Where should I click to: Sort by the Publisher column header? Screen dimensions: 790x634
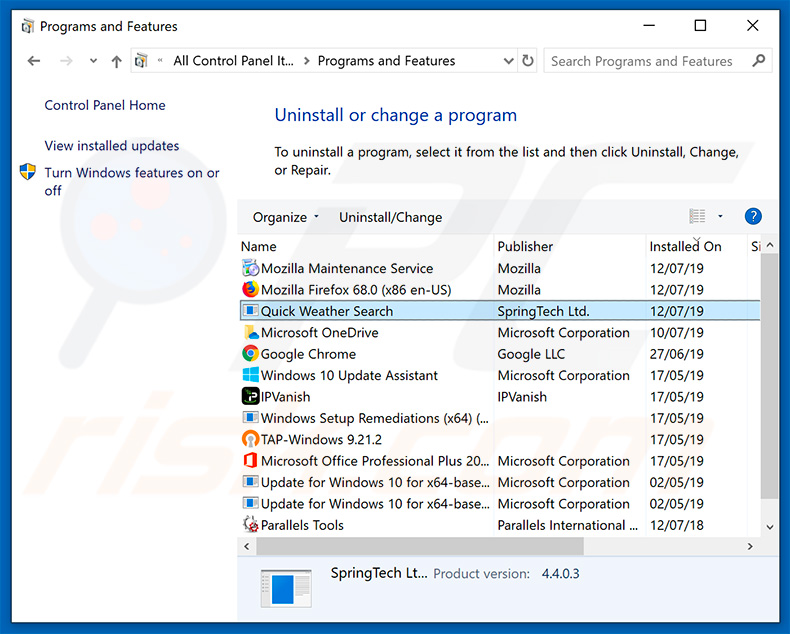point(570,246)
